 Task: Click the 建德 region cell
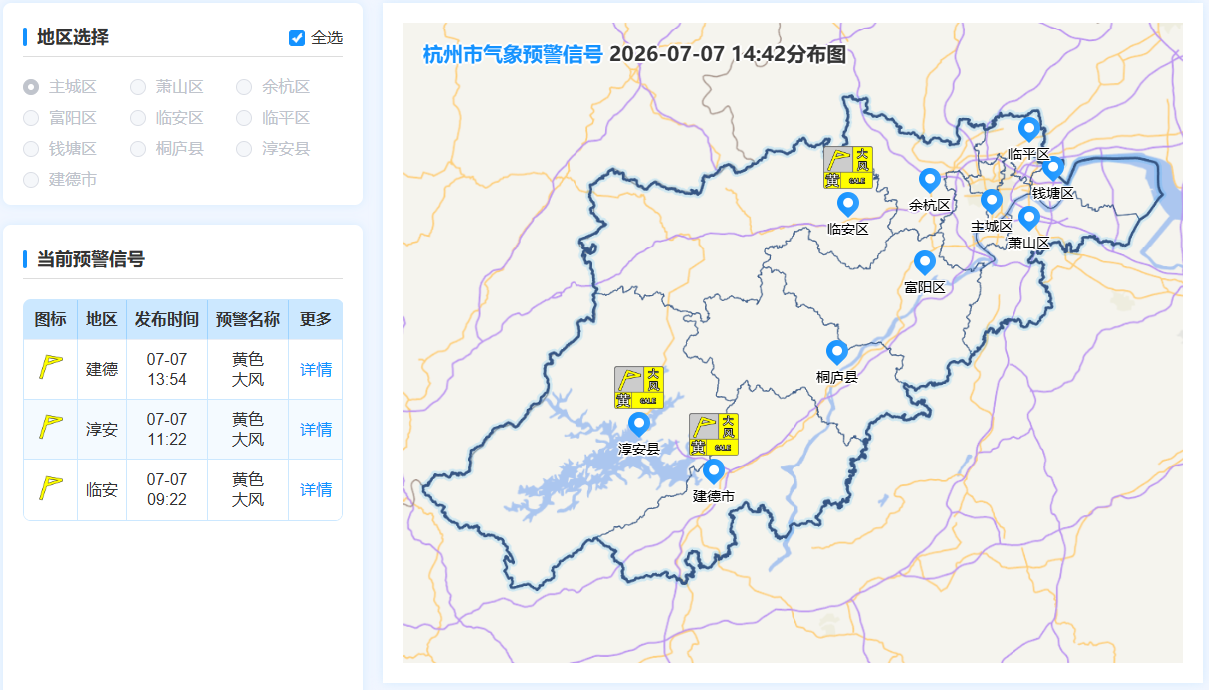pos(102,370)
